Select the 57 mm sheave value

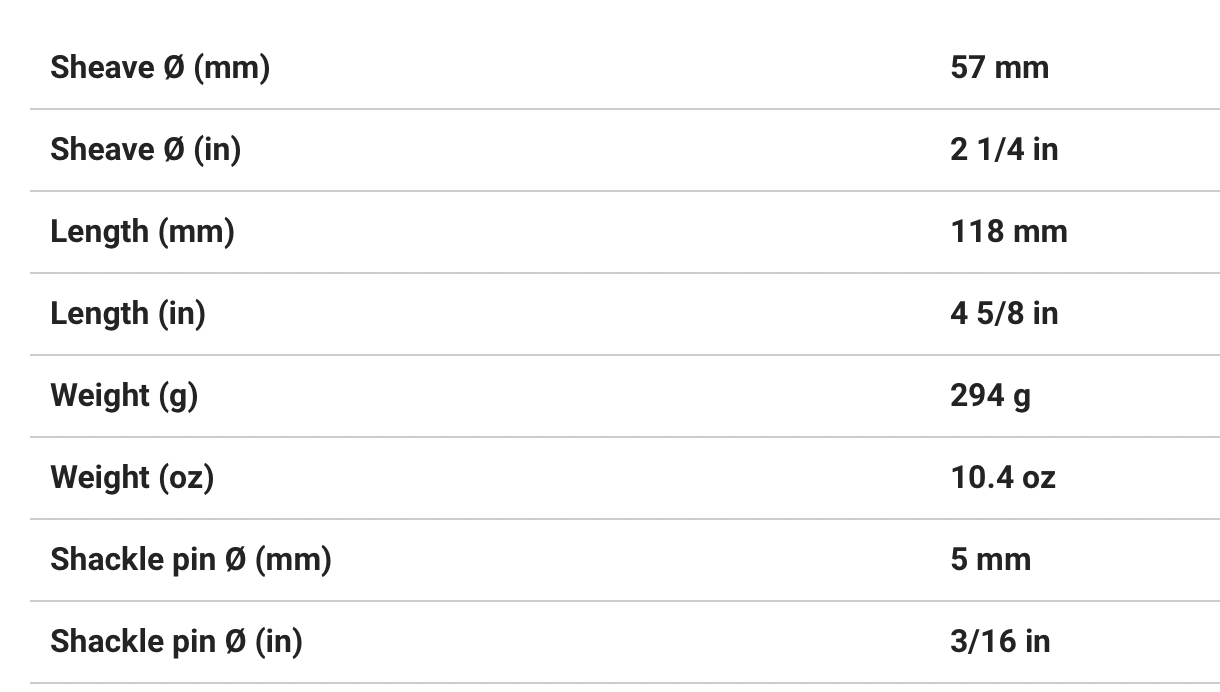tap(999, 67)
